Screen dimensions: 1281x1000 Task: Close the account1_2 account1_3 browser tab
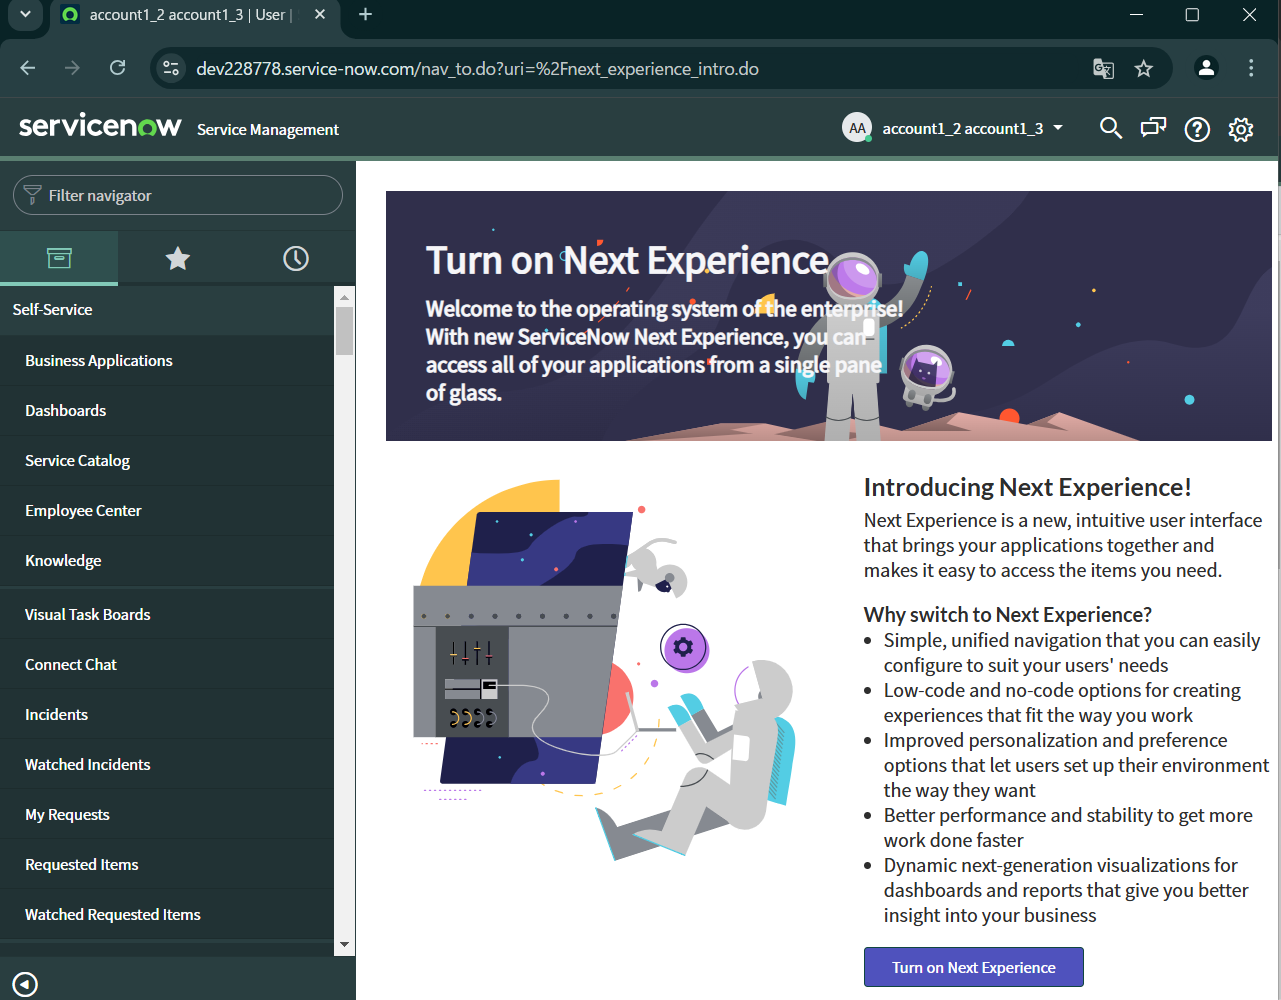[320, 14]
